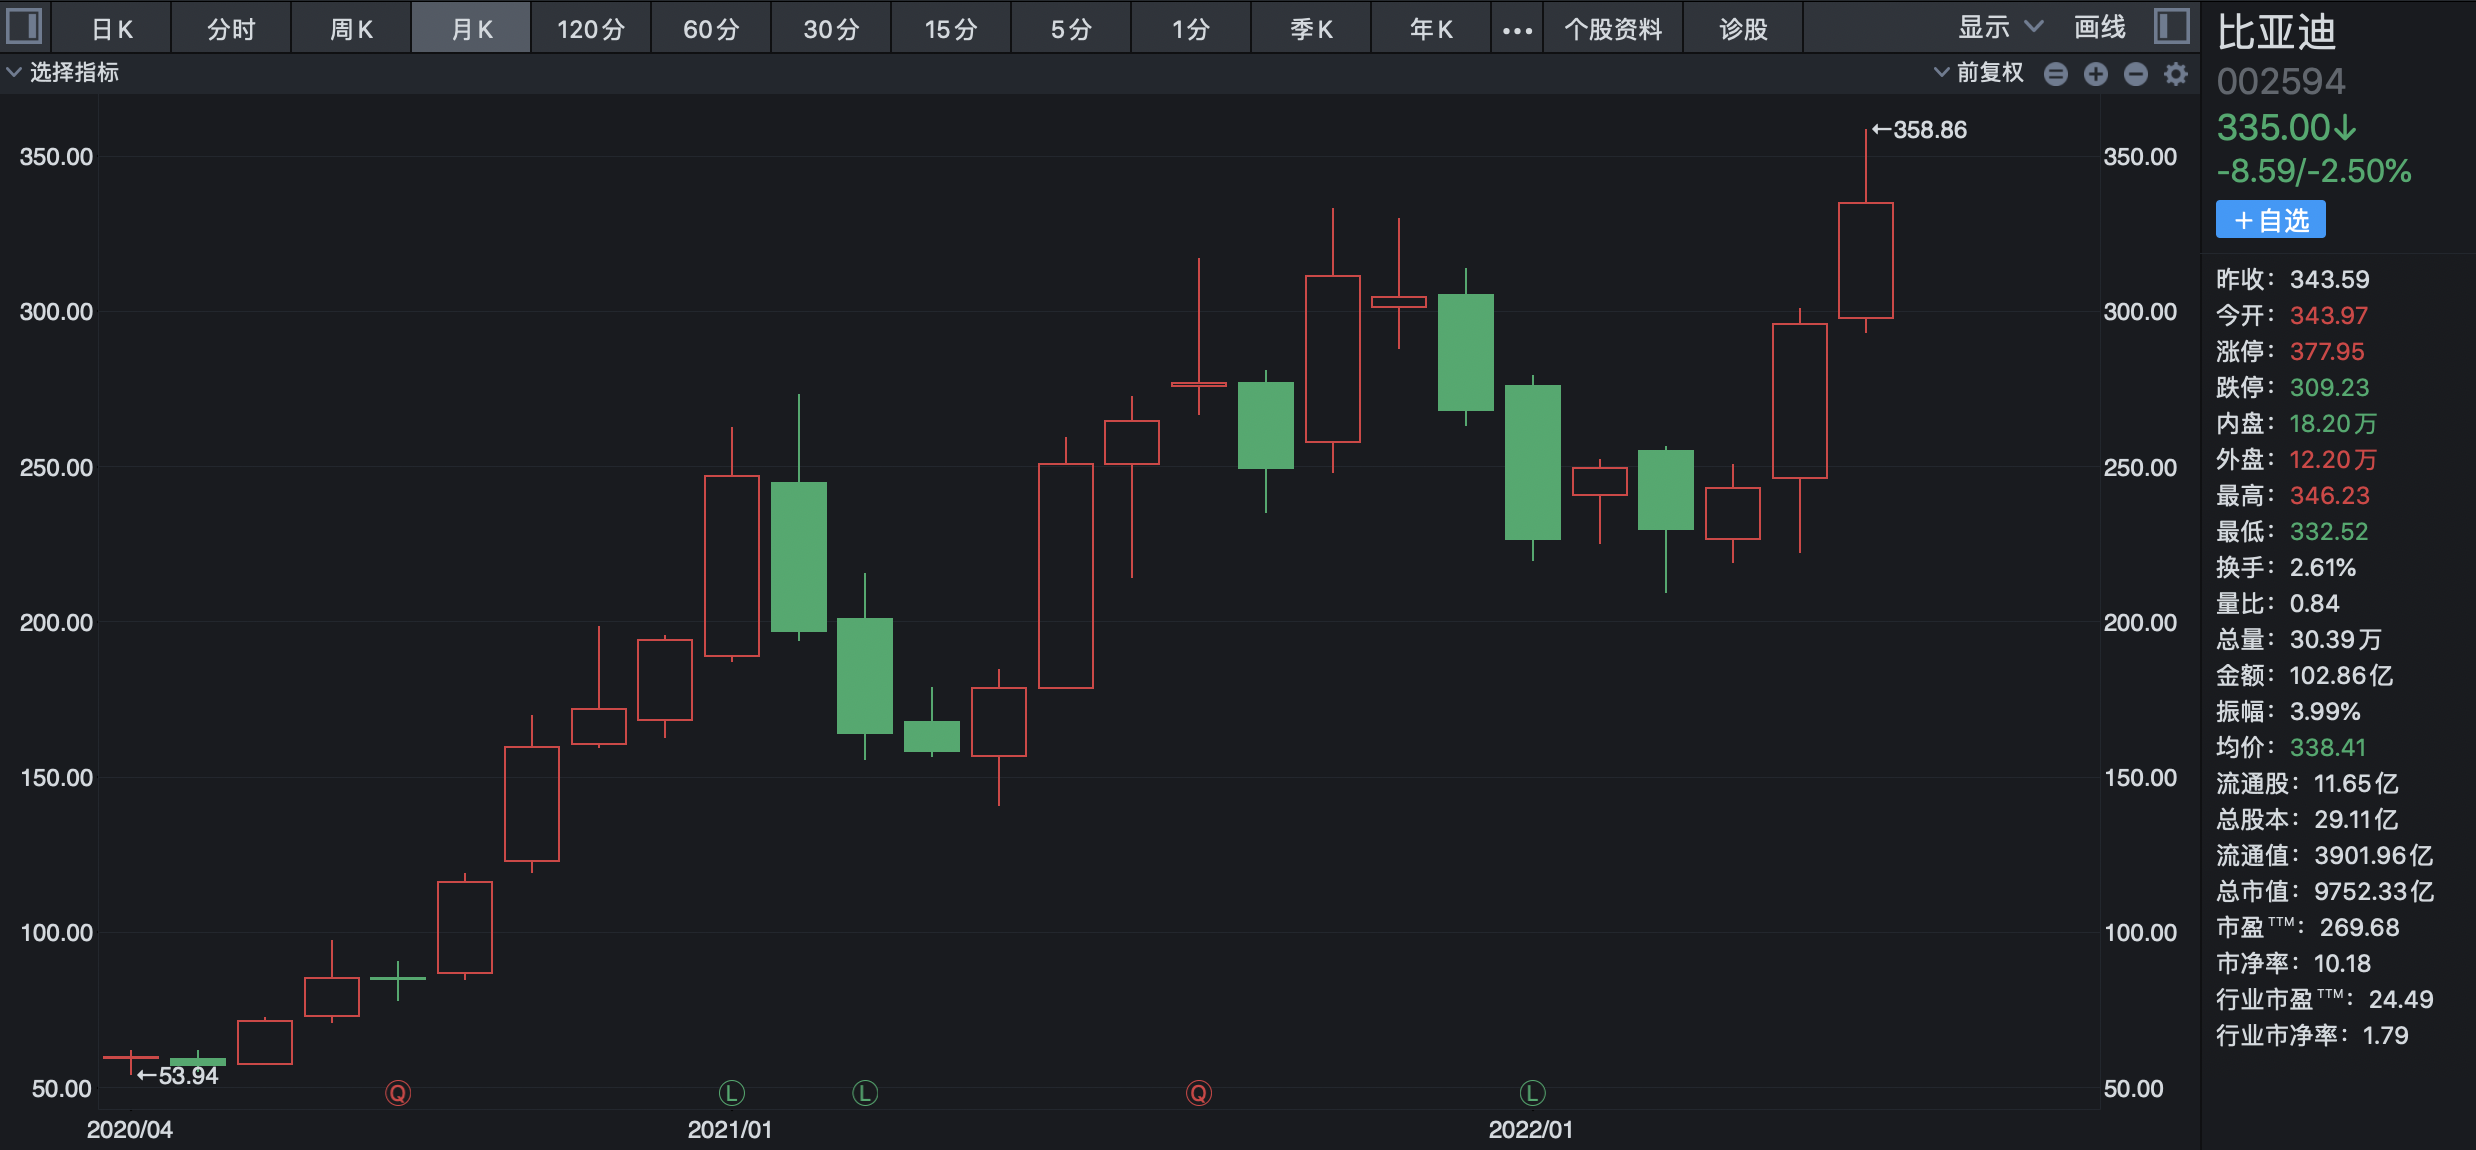The width and height of the screenshot is (2476, 1150).
Task: Click 换手 value 2.61%
Action: [x=2323, y=567]
